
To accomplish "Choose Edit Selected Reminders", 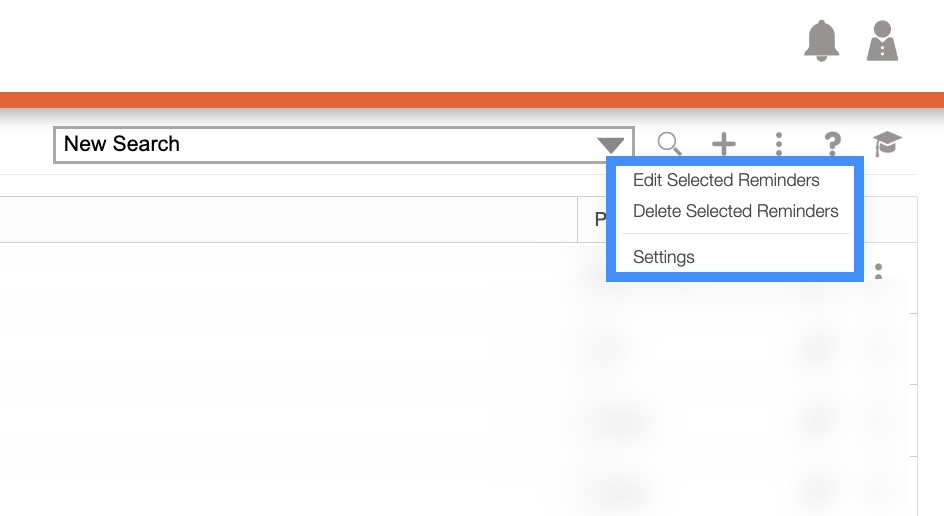I will [x=726, y=180].
